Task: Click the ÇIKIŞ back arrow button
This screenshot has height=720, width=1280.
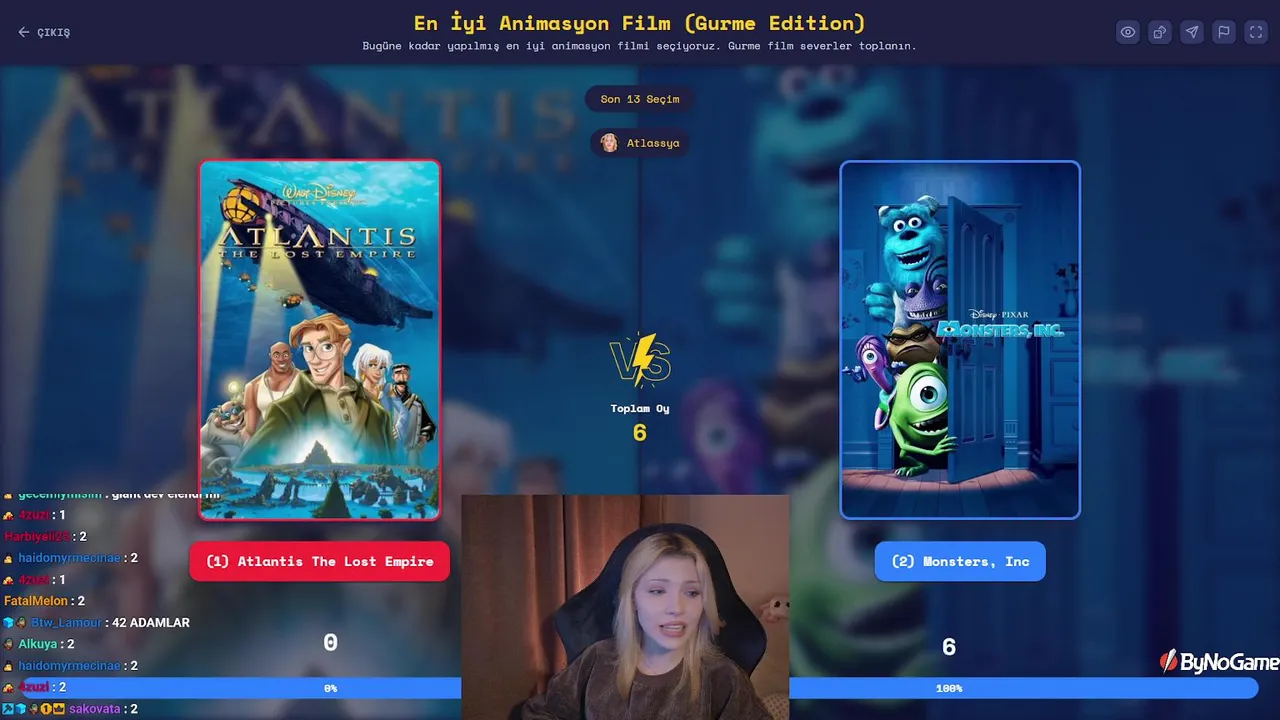Action: point(44,32)
